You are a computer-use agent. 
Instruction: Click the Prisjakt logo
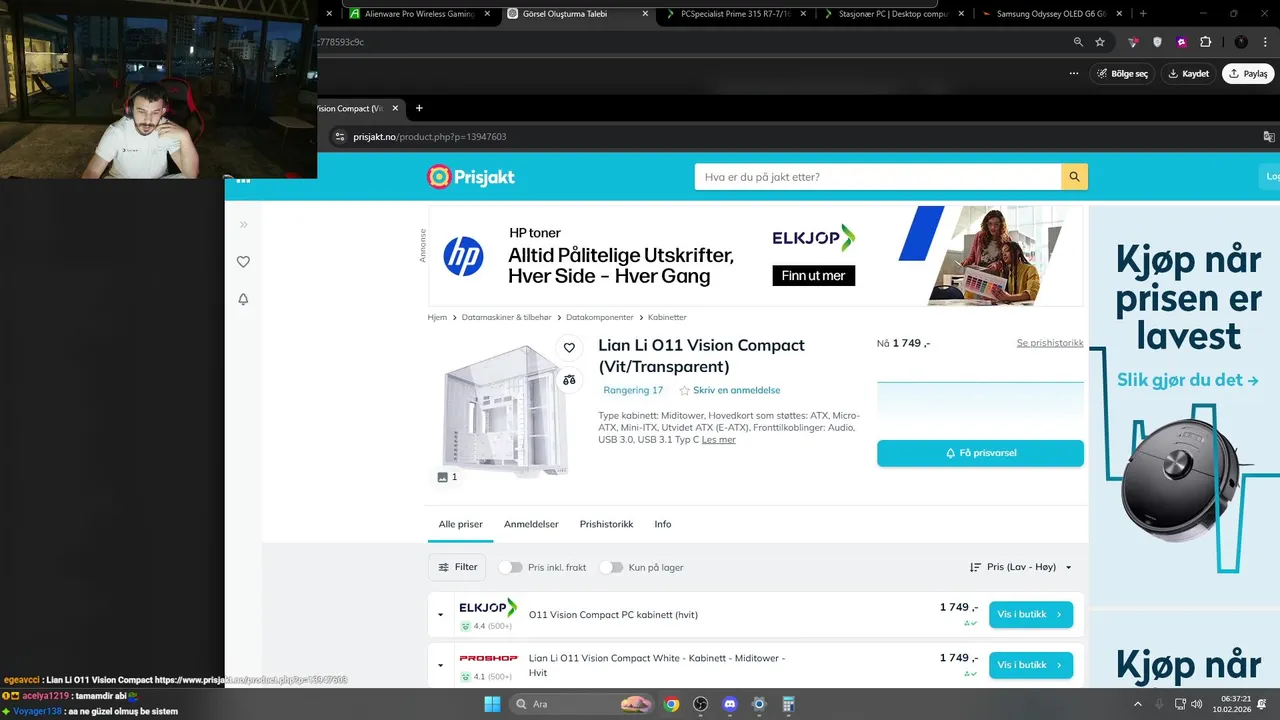(x=470, y=177)
